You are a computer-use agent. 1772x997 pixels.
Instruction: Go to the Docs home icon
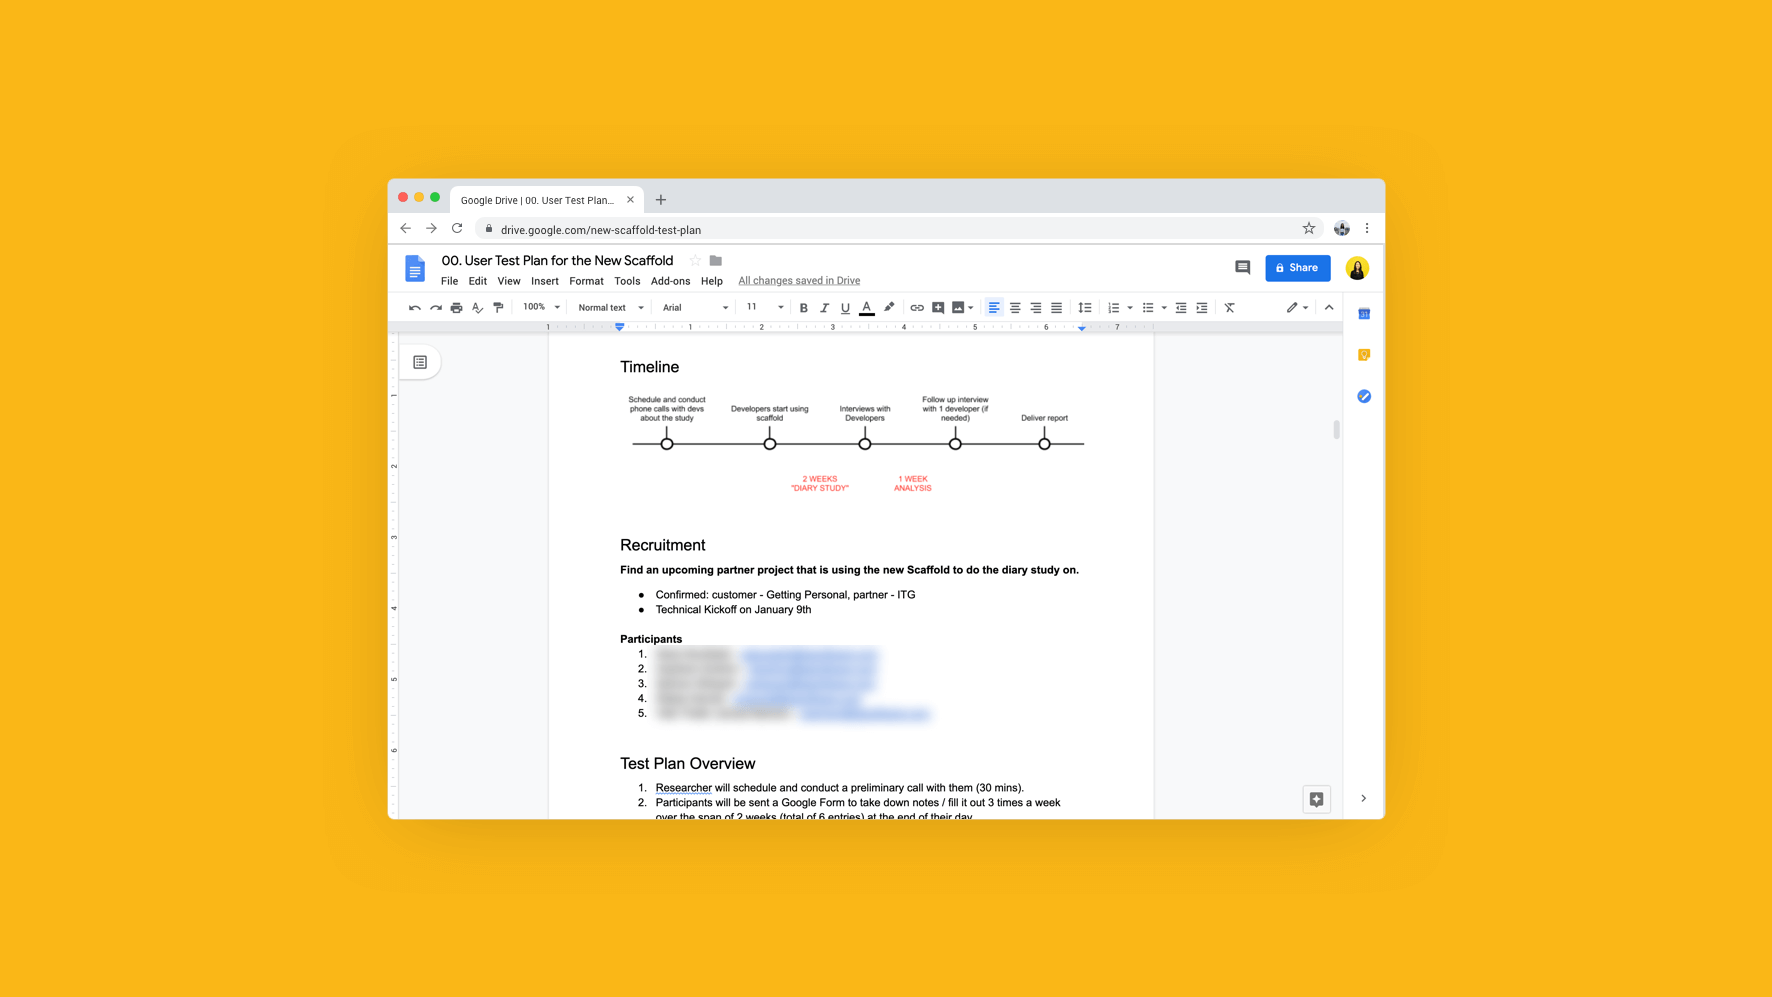tap(415, 268)
